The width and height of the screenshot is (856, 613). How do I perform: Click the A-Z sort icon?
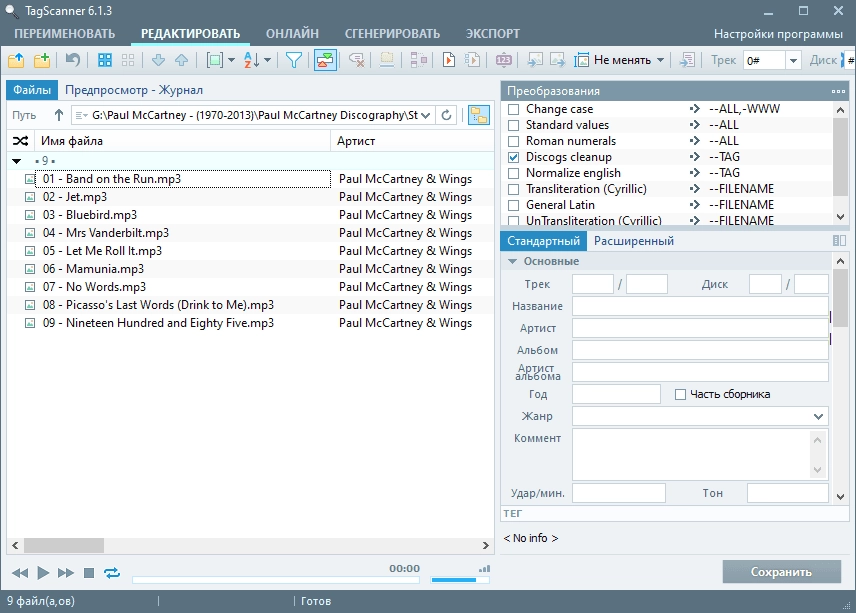click(252, 60)
